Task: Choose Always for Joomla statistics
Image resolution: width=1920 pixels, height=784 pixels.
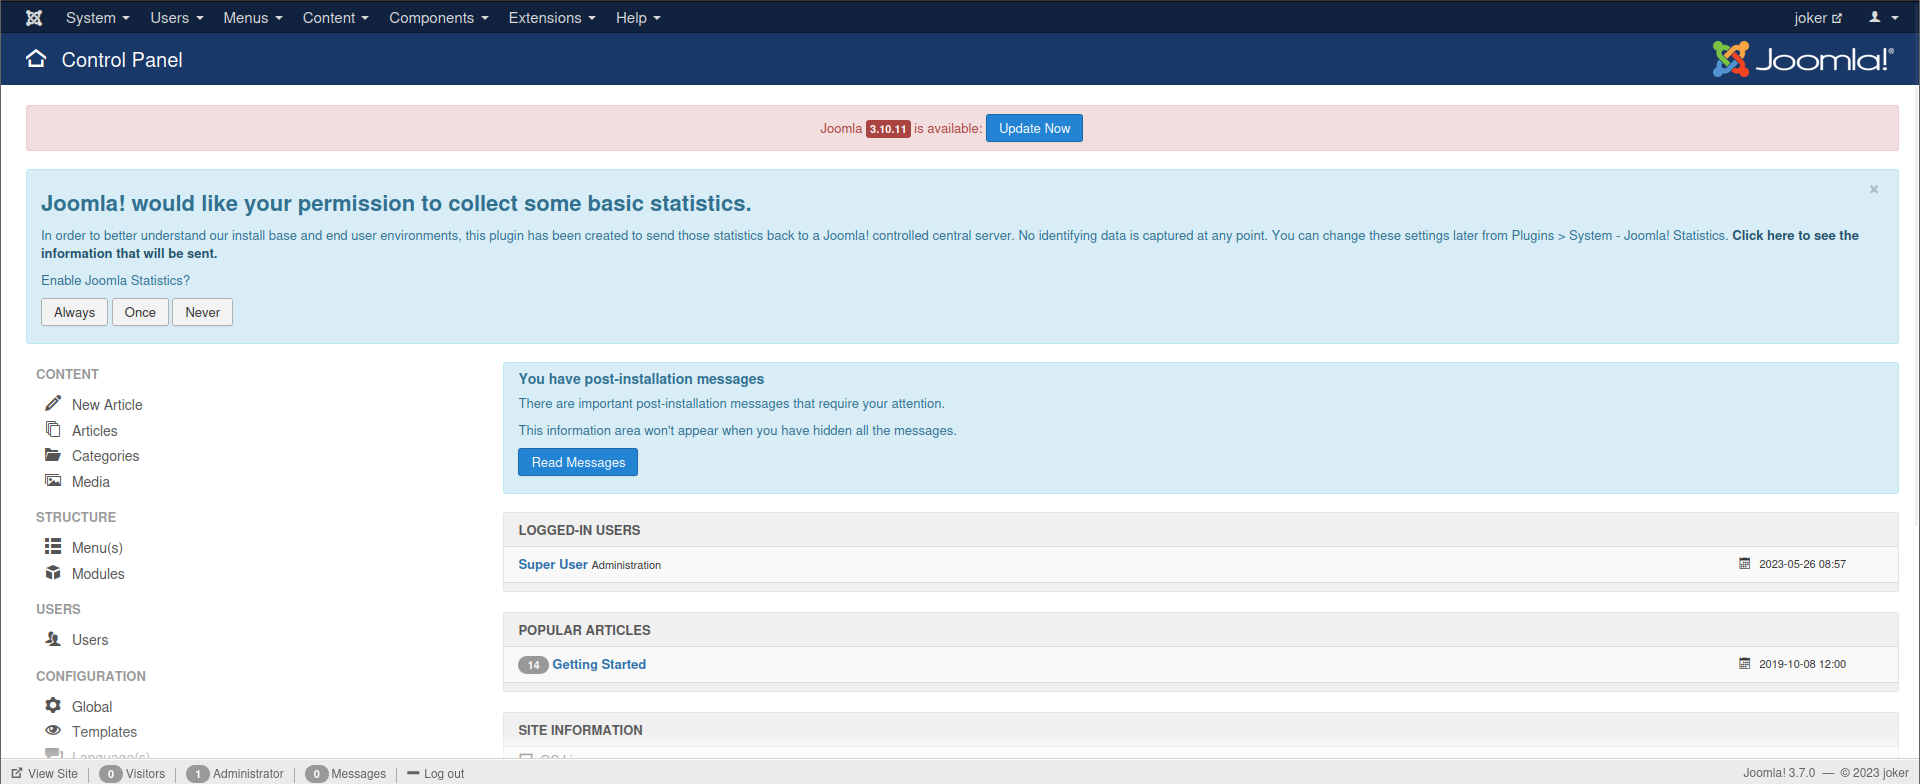Action: [x=74, y=312]
